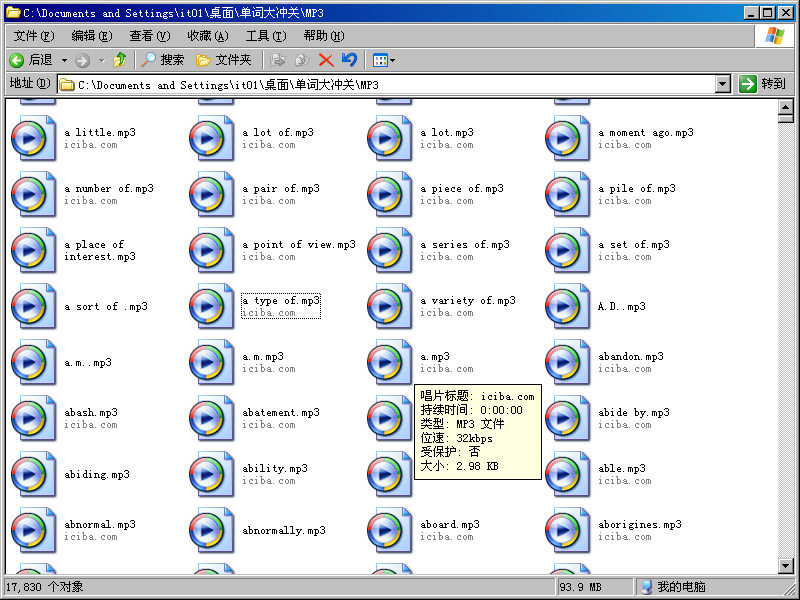Click the Move To folder icon

pyautogui.click(x=278, y=60)
